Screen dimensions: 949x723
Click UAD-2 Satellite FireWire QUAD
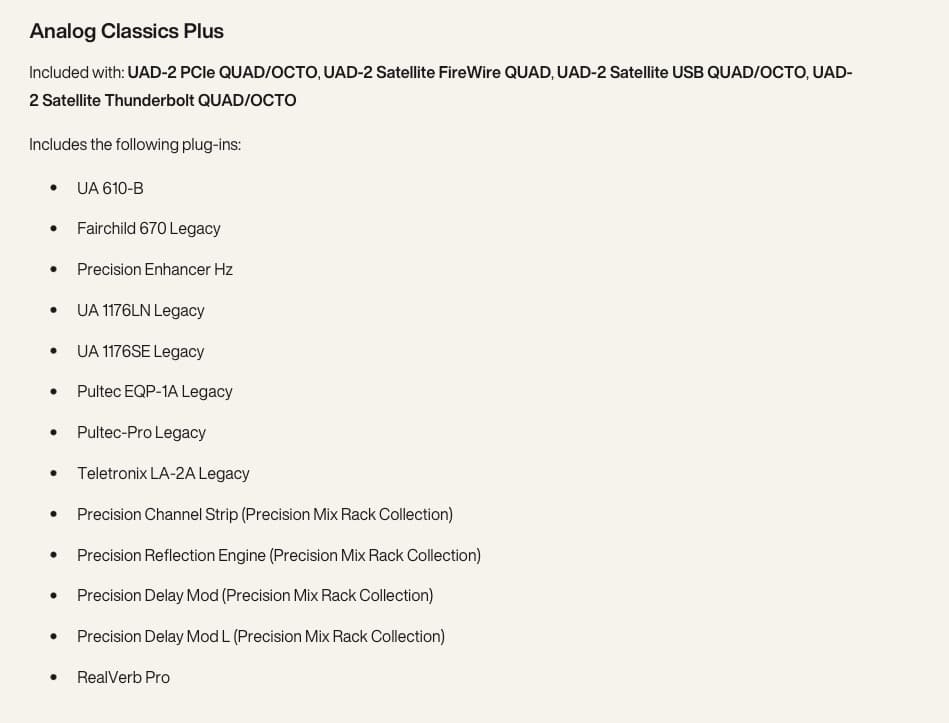(x=438, y=73)
